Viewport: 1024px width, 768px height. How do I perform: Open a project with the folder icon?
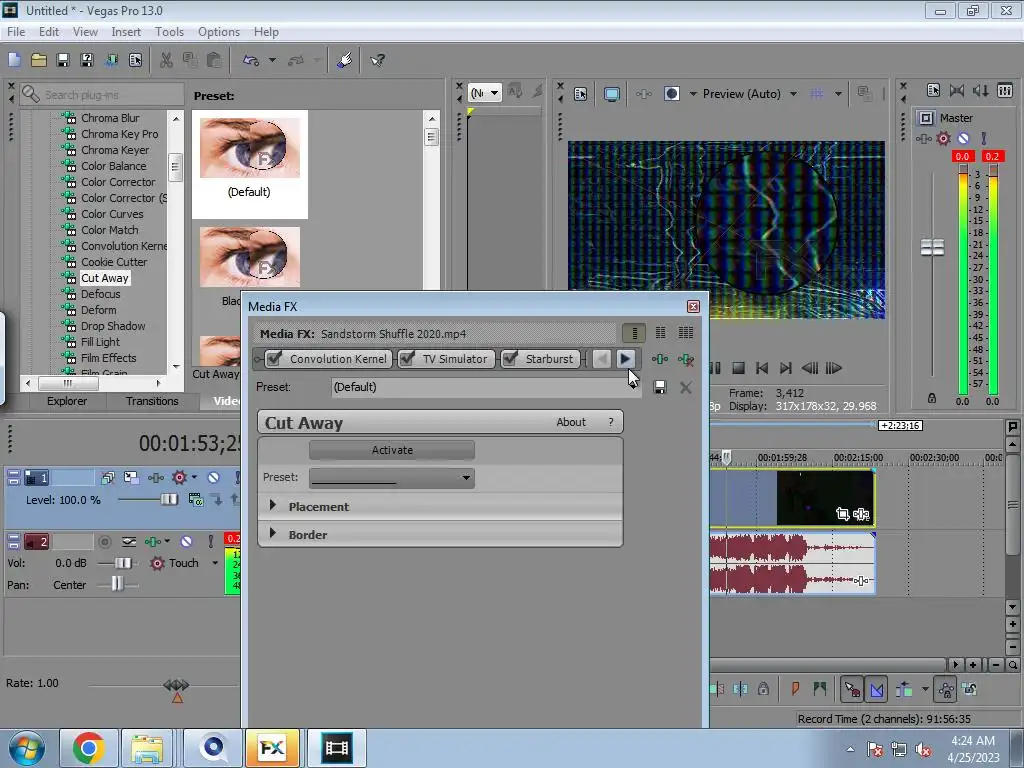(39, 60)
